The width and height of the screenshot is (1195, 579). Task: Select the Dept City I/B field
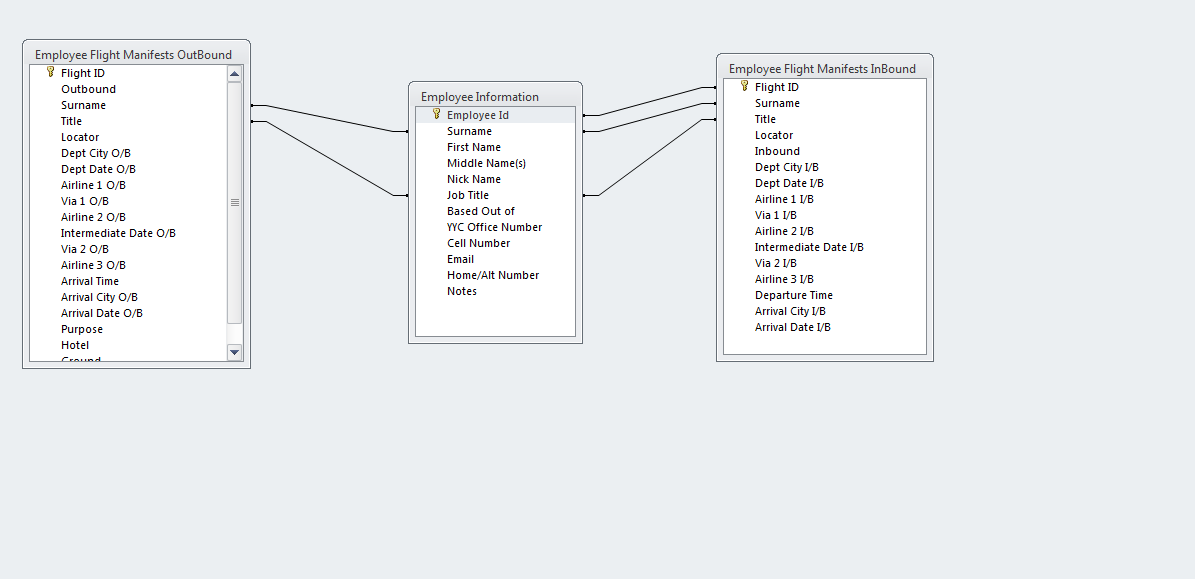(787, 167)
